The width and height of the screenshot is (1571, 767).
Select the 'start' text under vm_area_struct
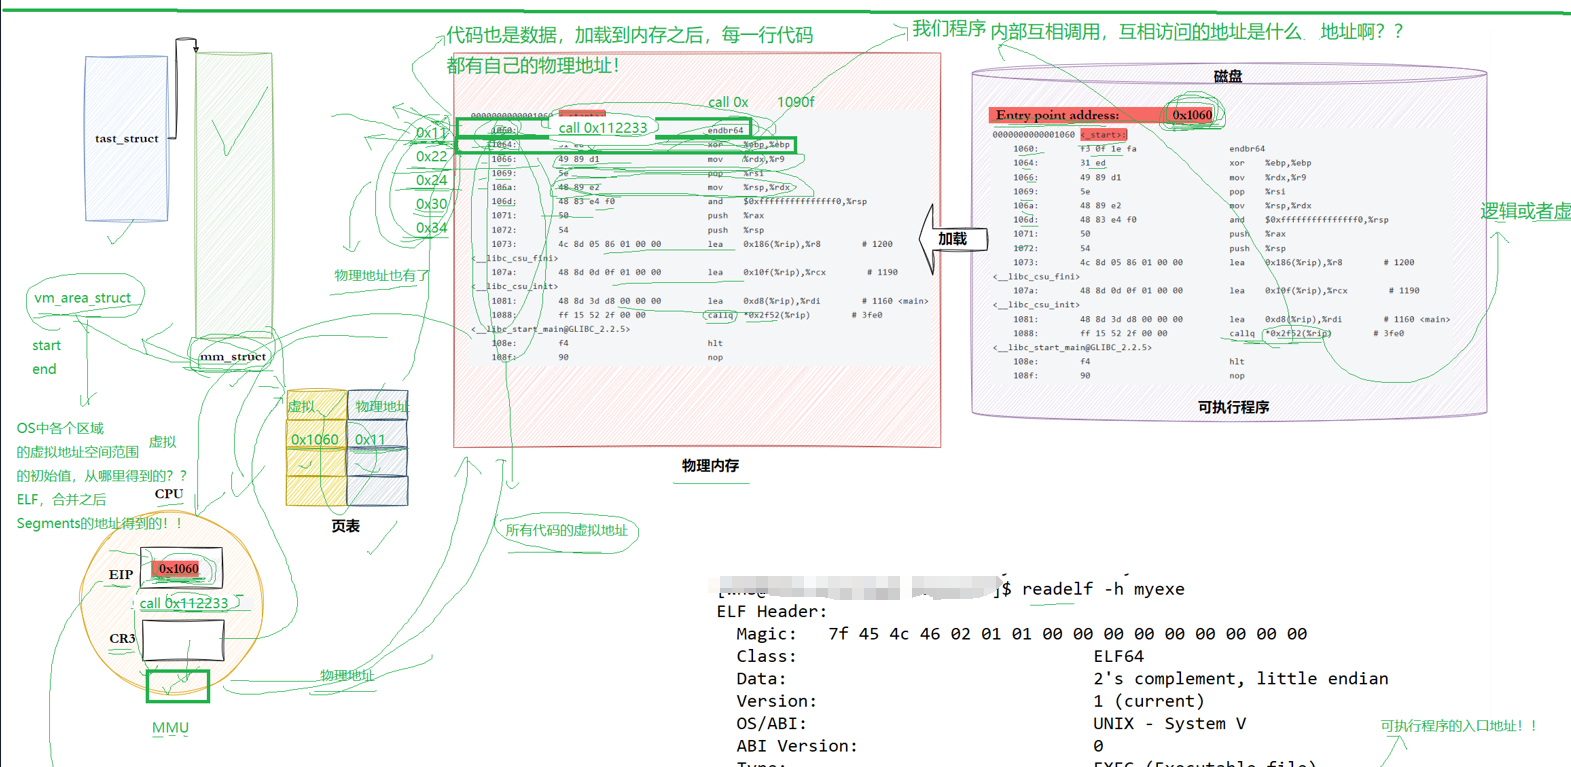coord(46,346)
